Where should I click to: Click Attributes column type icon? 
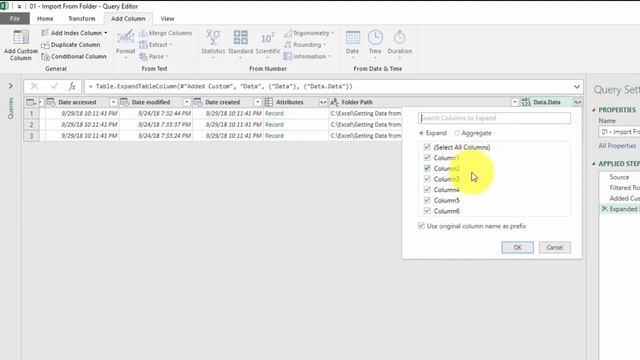[x=269, y=102]
